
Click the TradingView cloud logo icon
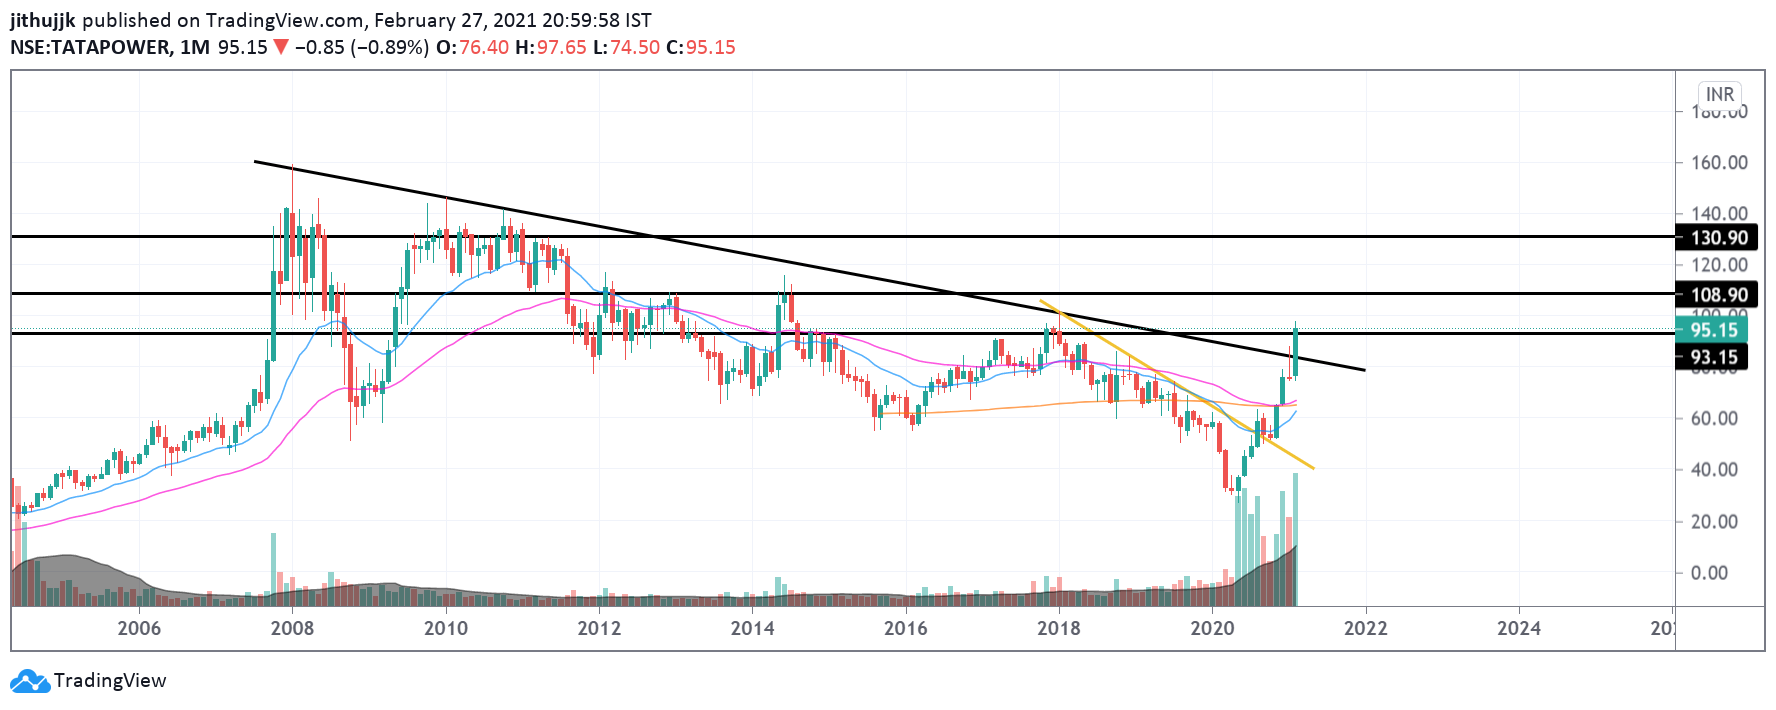30,681
